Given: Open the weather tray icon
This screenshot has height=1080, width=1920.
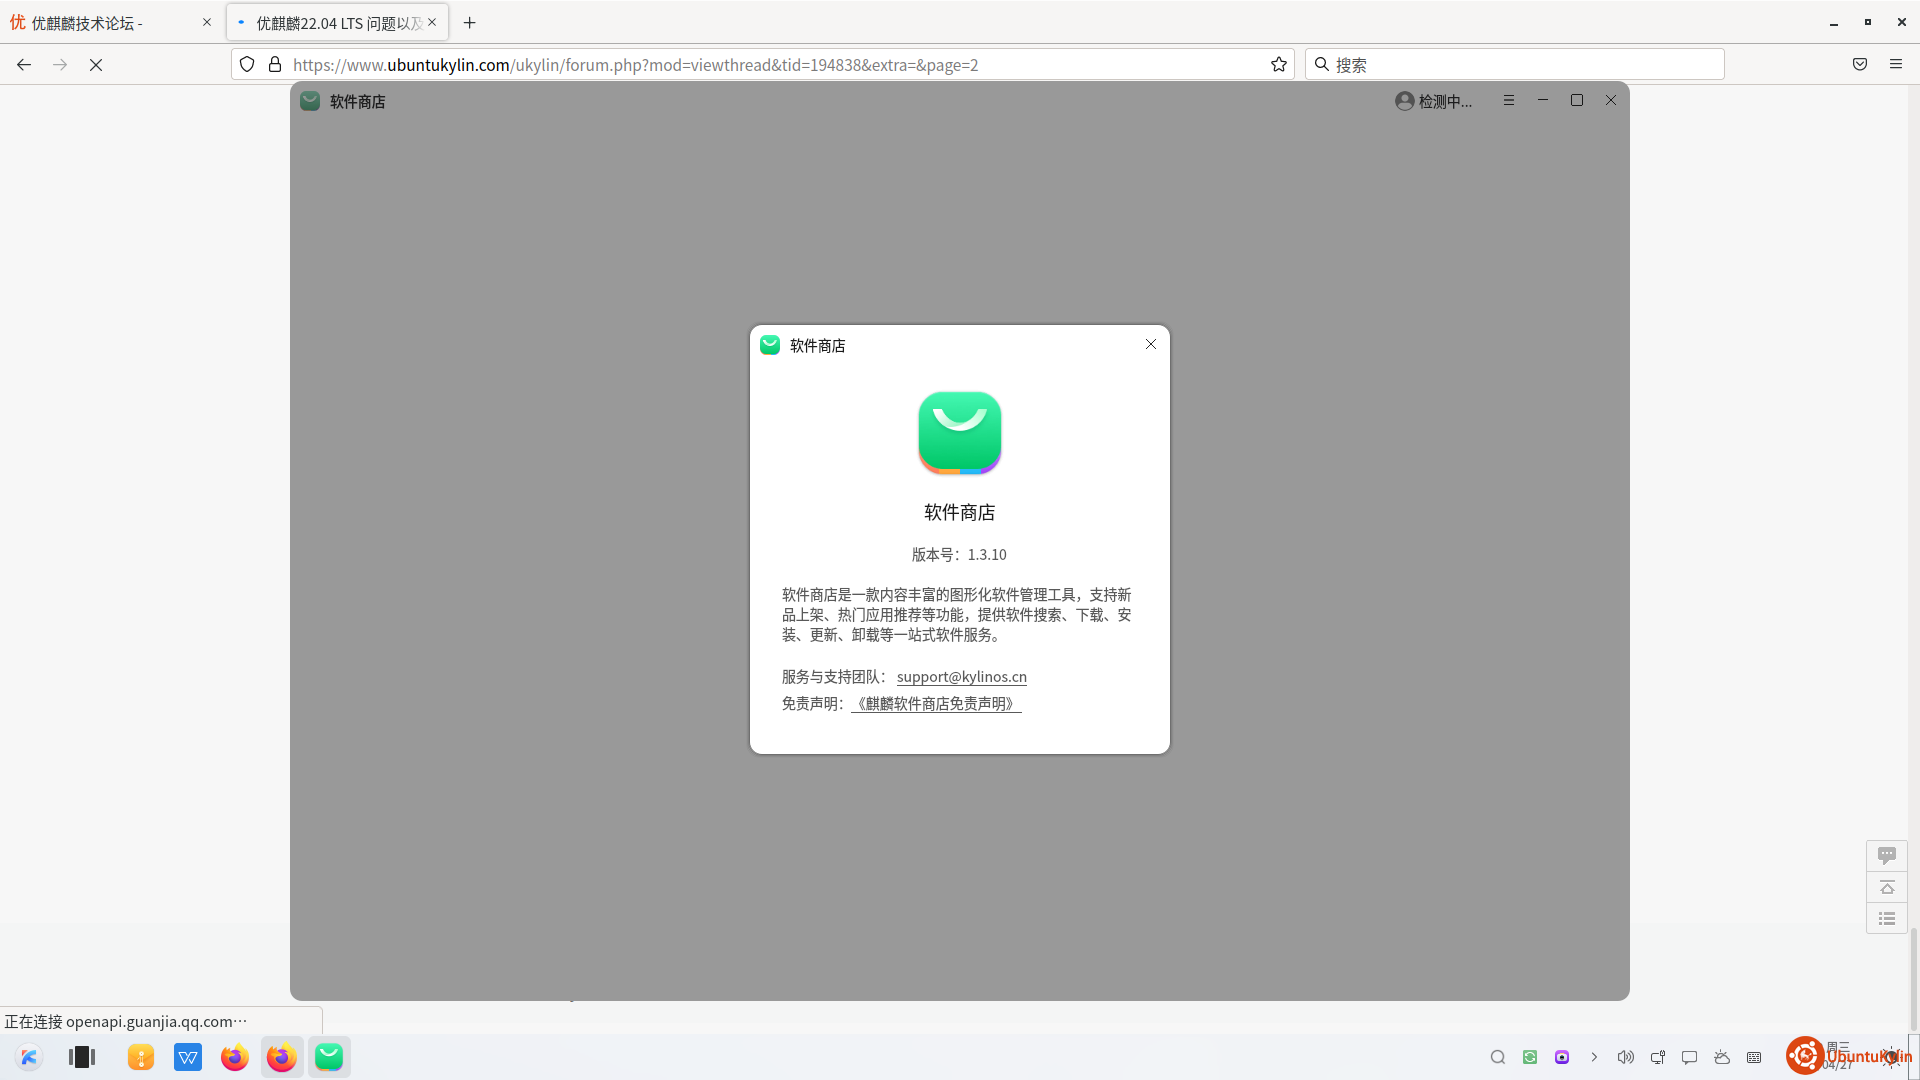Looking at the screenshot, I should click(x=1722, y=1057).
